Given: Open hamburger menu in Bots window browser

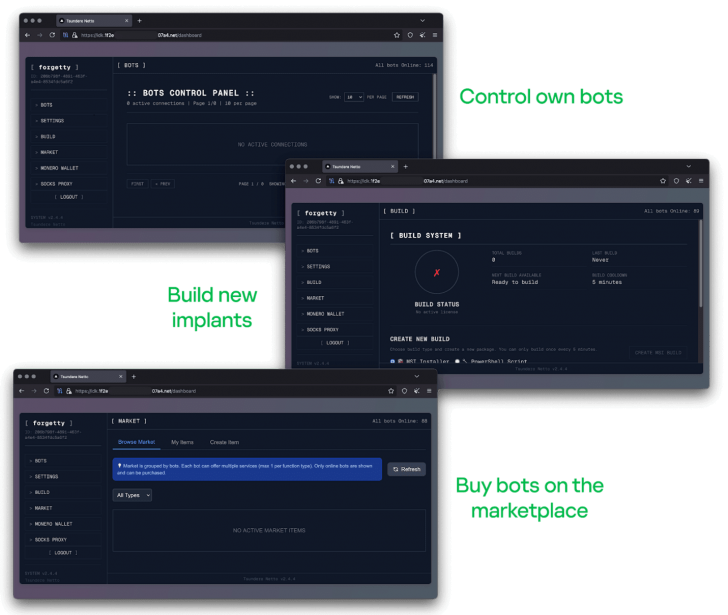Looking at the screenshot, I should pos(435,35).
